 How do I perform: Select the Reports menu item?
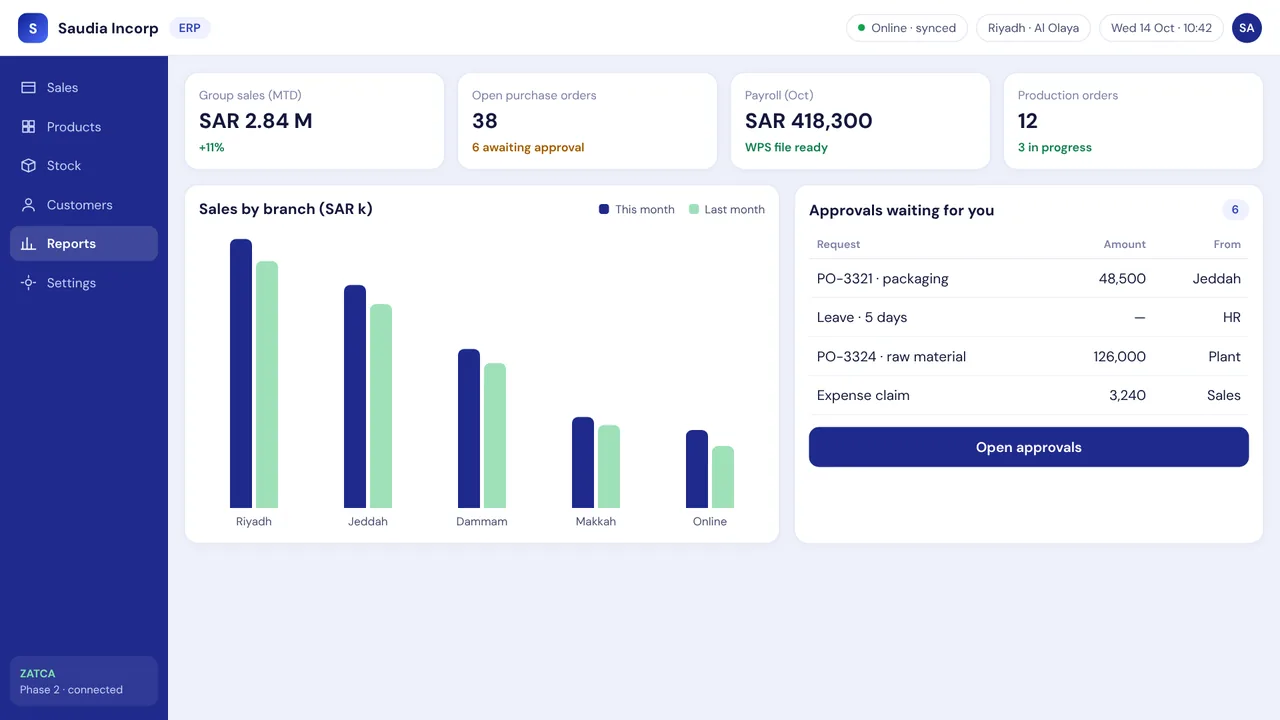pos(84,244)
